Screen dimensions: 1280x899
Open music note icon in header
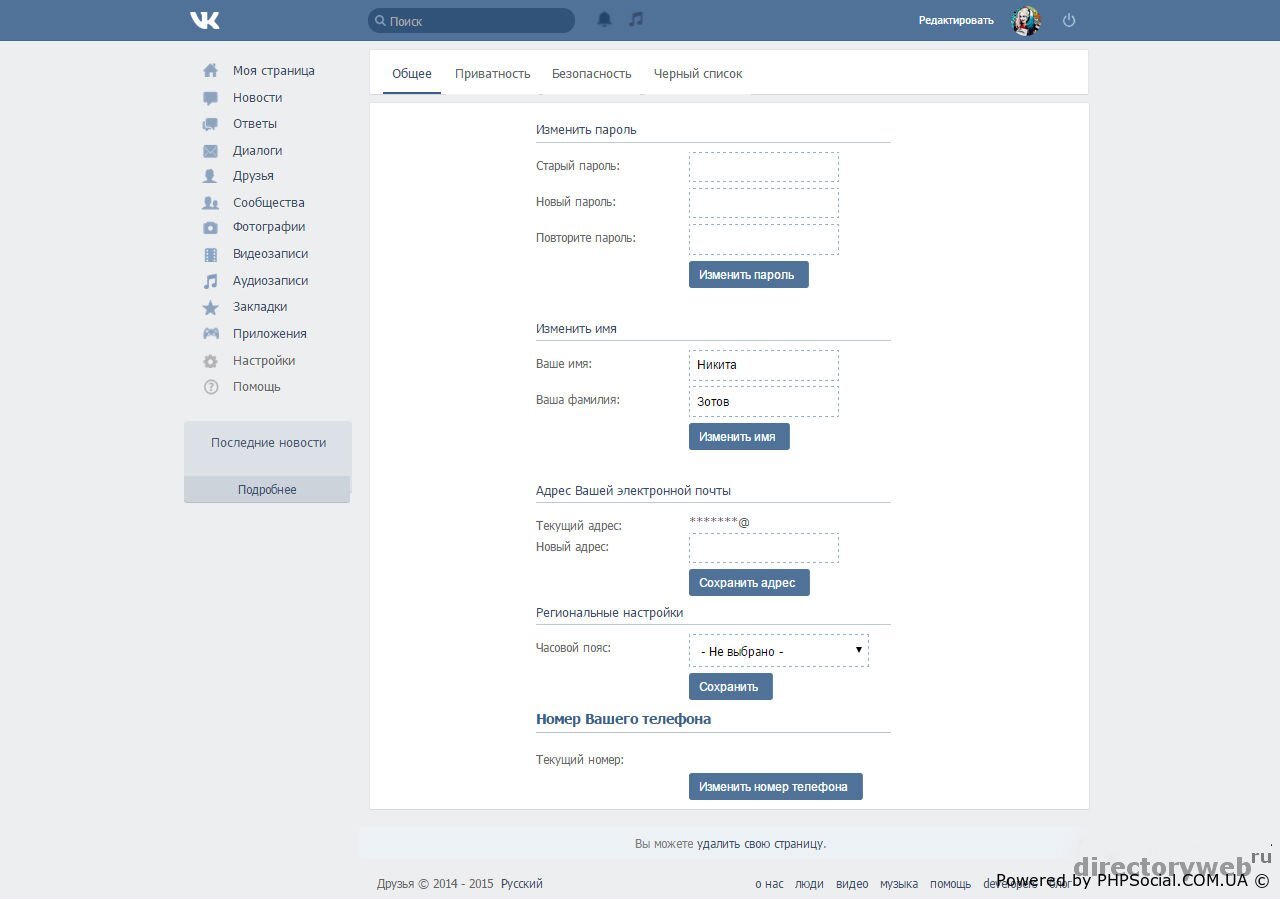pos(636,19)
